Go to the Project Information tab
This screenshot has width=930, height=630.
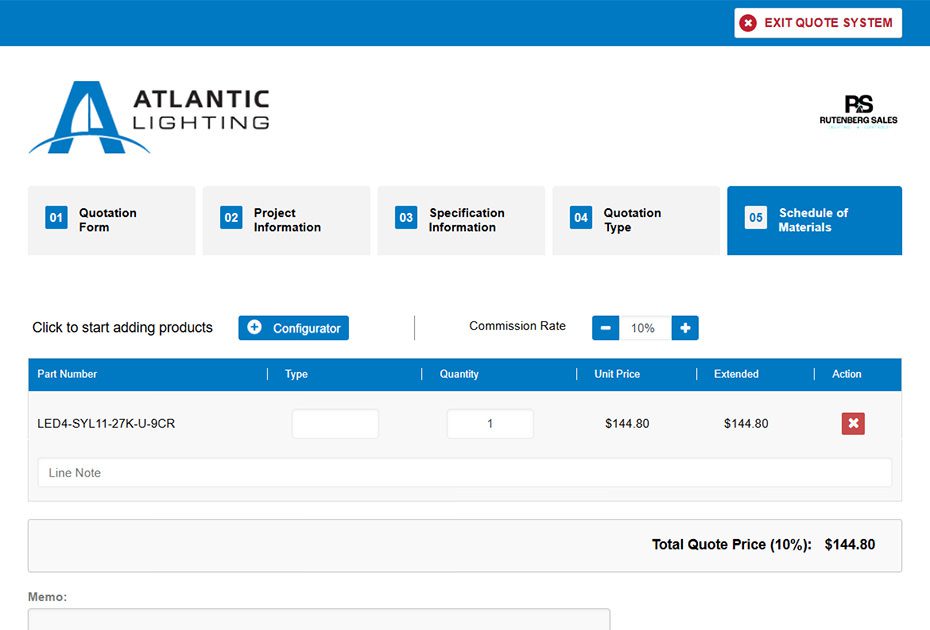coord(286,220)
